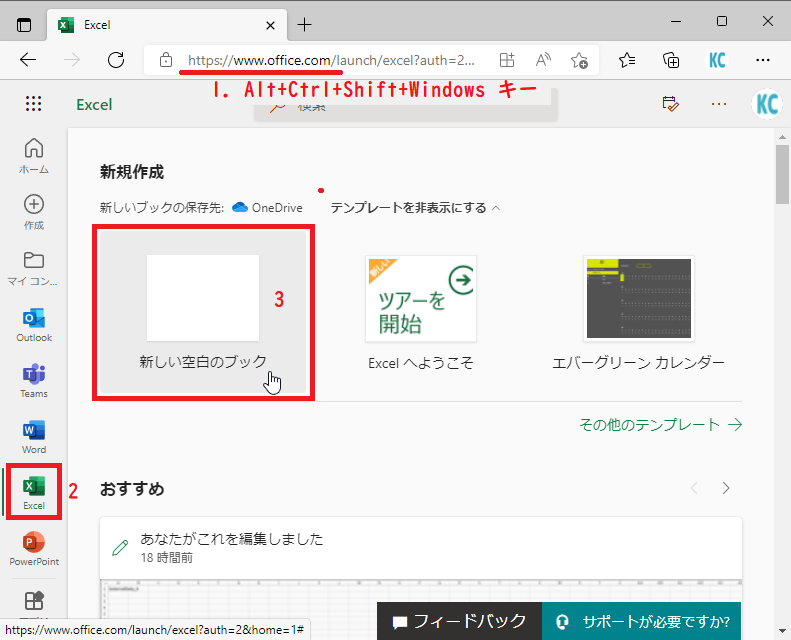Create 新しい空白のブック
This screenshot has width=791, height=640.
(203, 312)
